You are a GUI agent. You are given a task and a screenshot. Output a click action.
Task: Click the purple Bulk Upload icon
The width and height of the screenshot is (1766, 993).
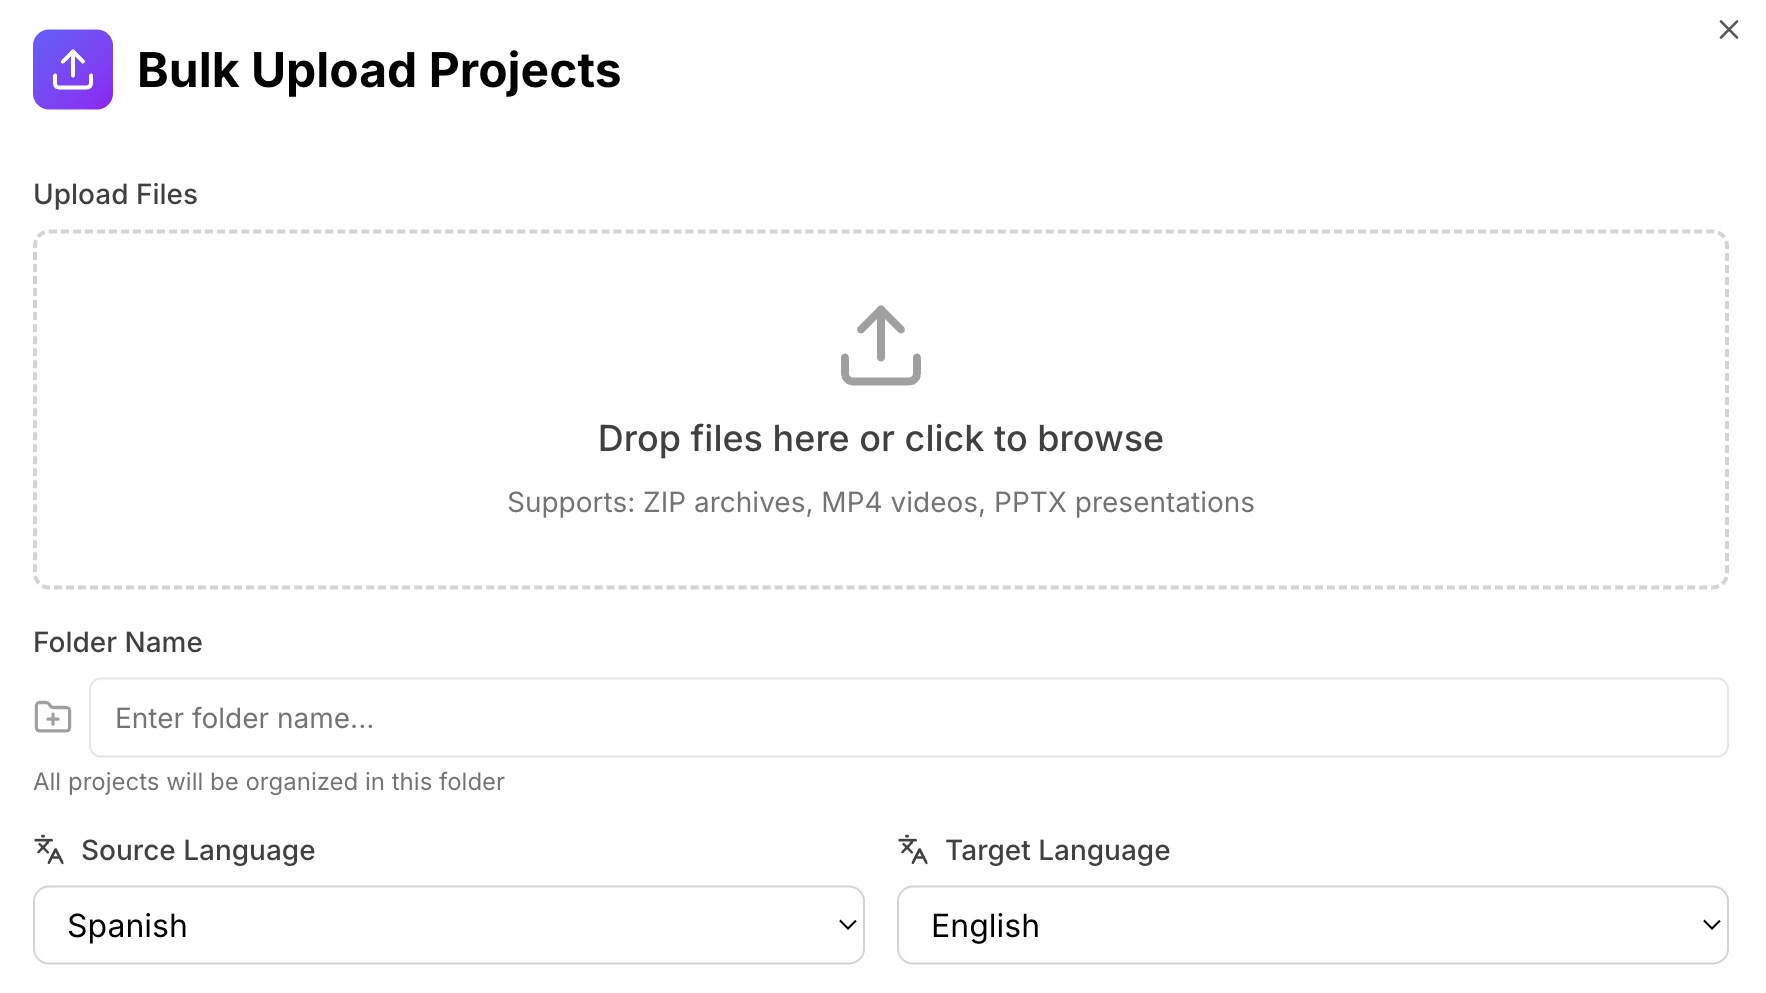[x=73, y=70]
